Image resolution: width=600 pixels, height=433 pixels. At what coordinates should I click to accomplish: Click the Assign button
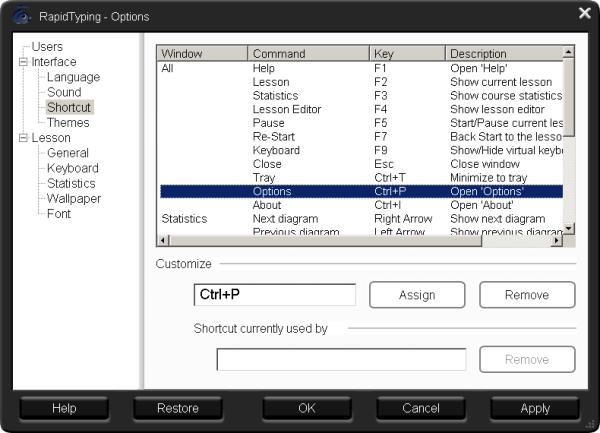tap(417, 295)
